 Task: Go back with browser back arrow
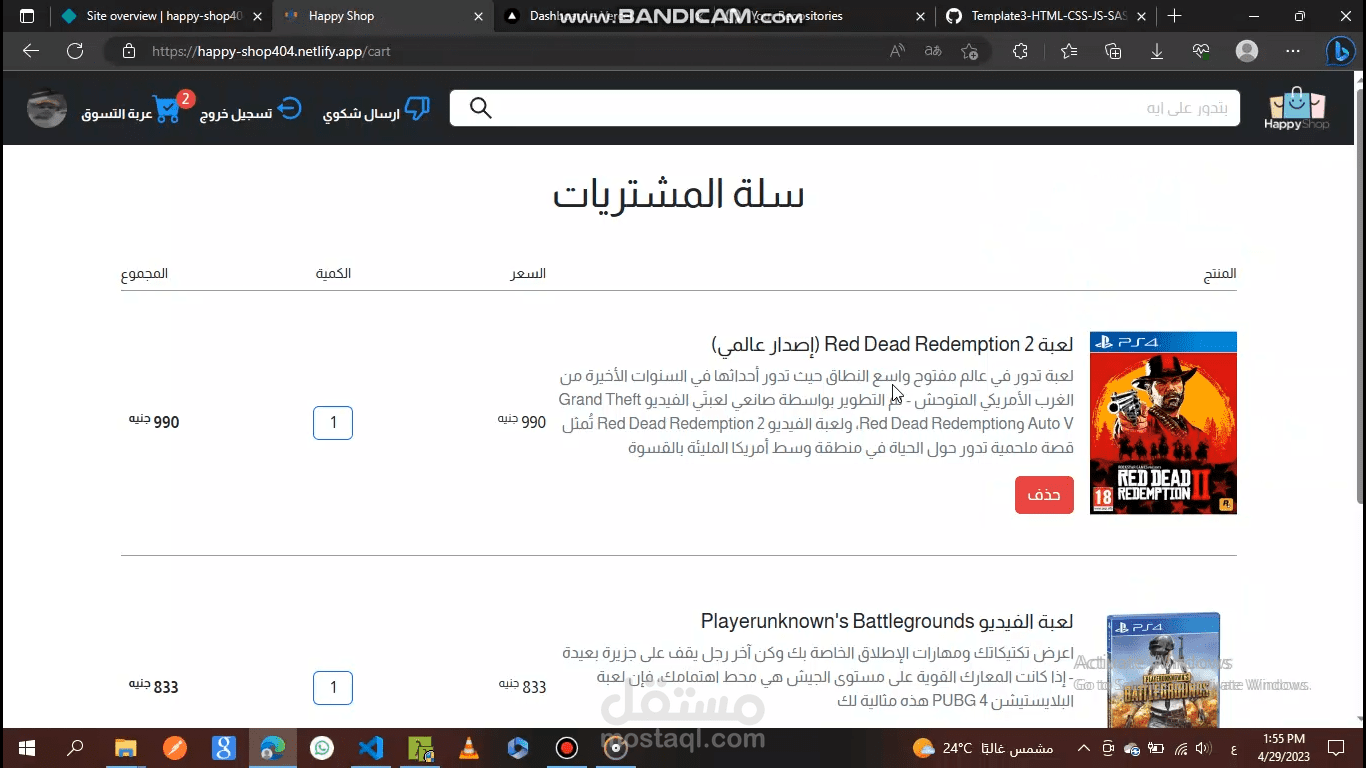tap(31, 51)
